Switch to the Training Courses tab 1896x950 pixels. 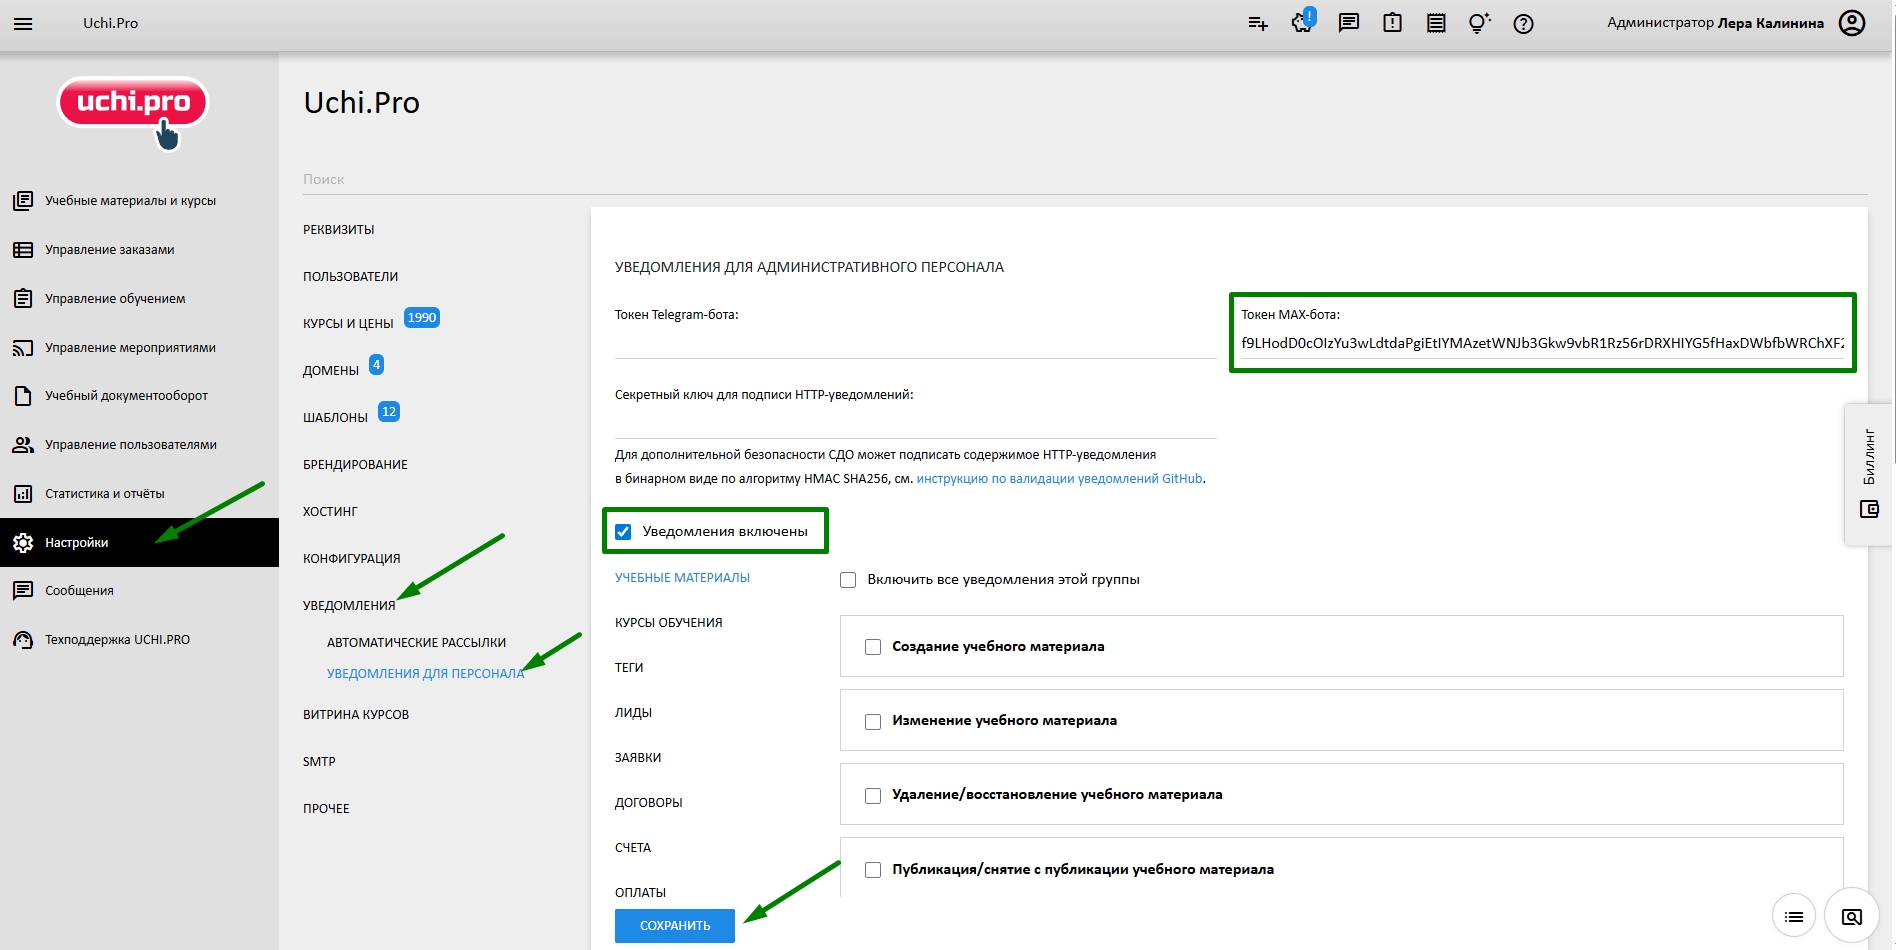click(668, 623)
